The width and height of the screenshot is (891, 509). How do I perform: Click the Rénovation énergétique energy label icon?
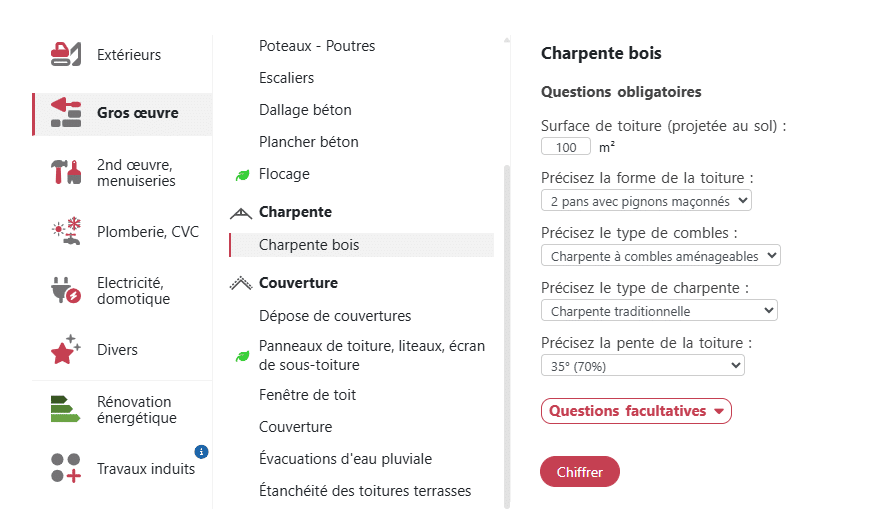[66, 409]
